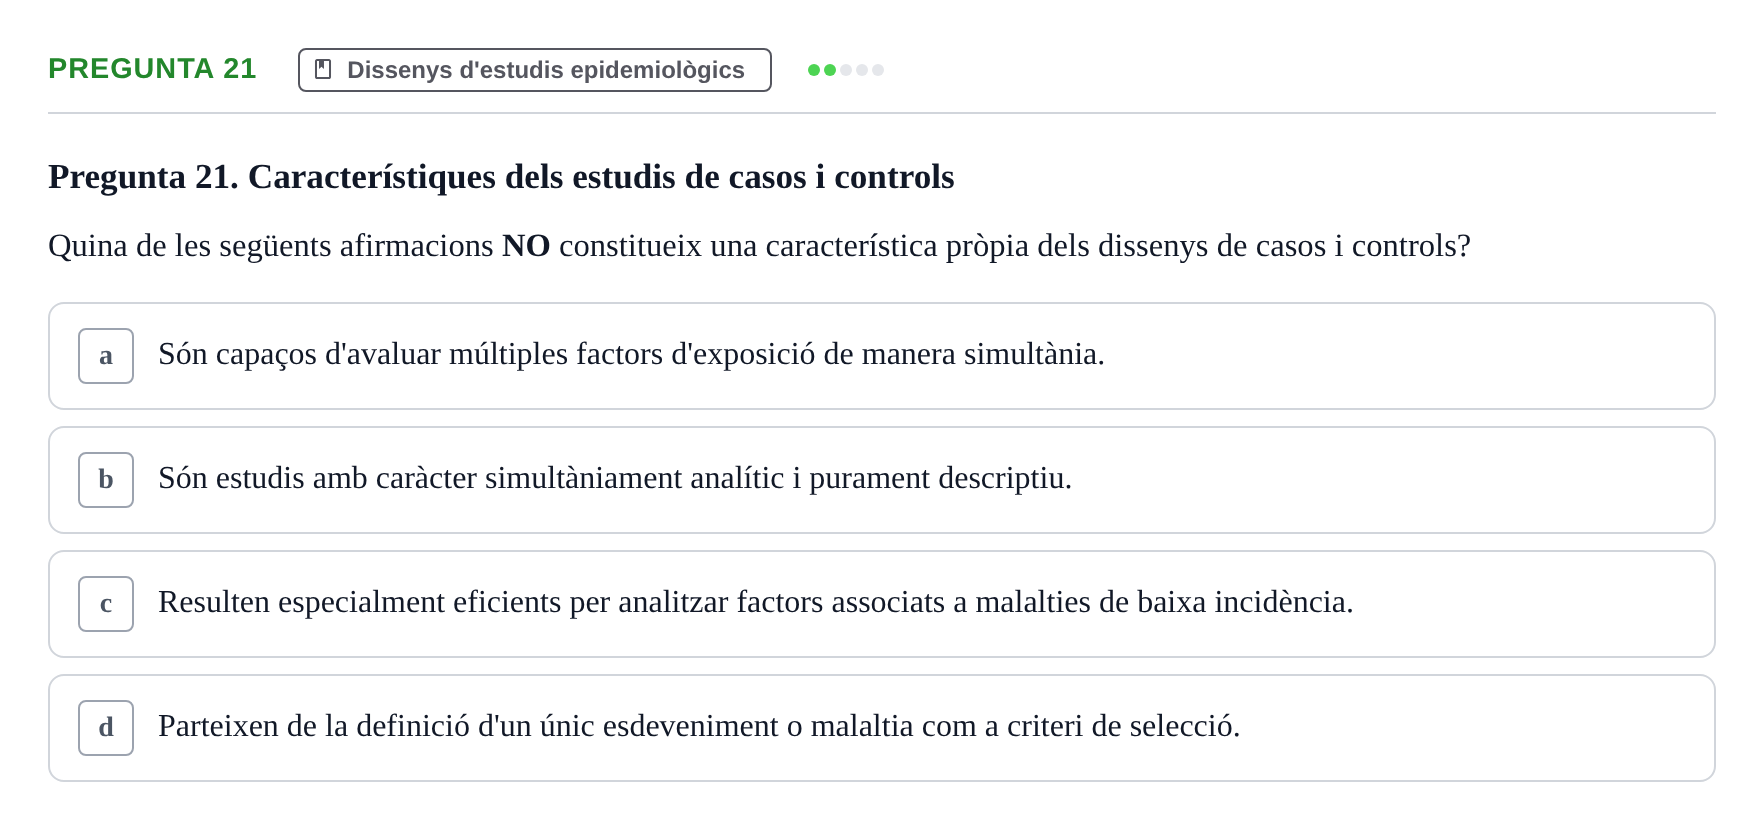The height and width of the screenshot is (832, 1764).
Task: Click the title "Característiques dels estudis de casos i controls"
Action: (x=601, y=177)
